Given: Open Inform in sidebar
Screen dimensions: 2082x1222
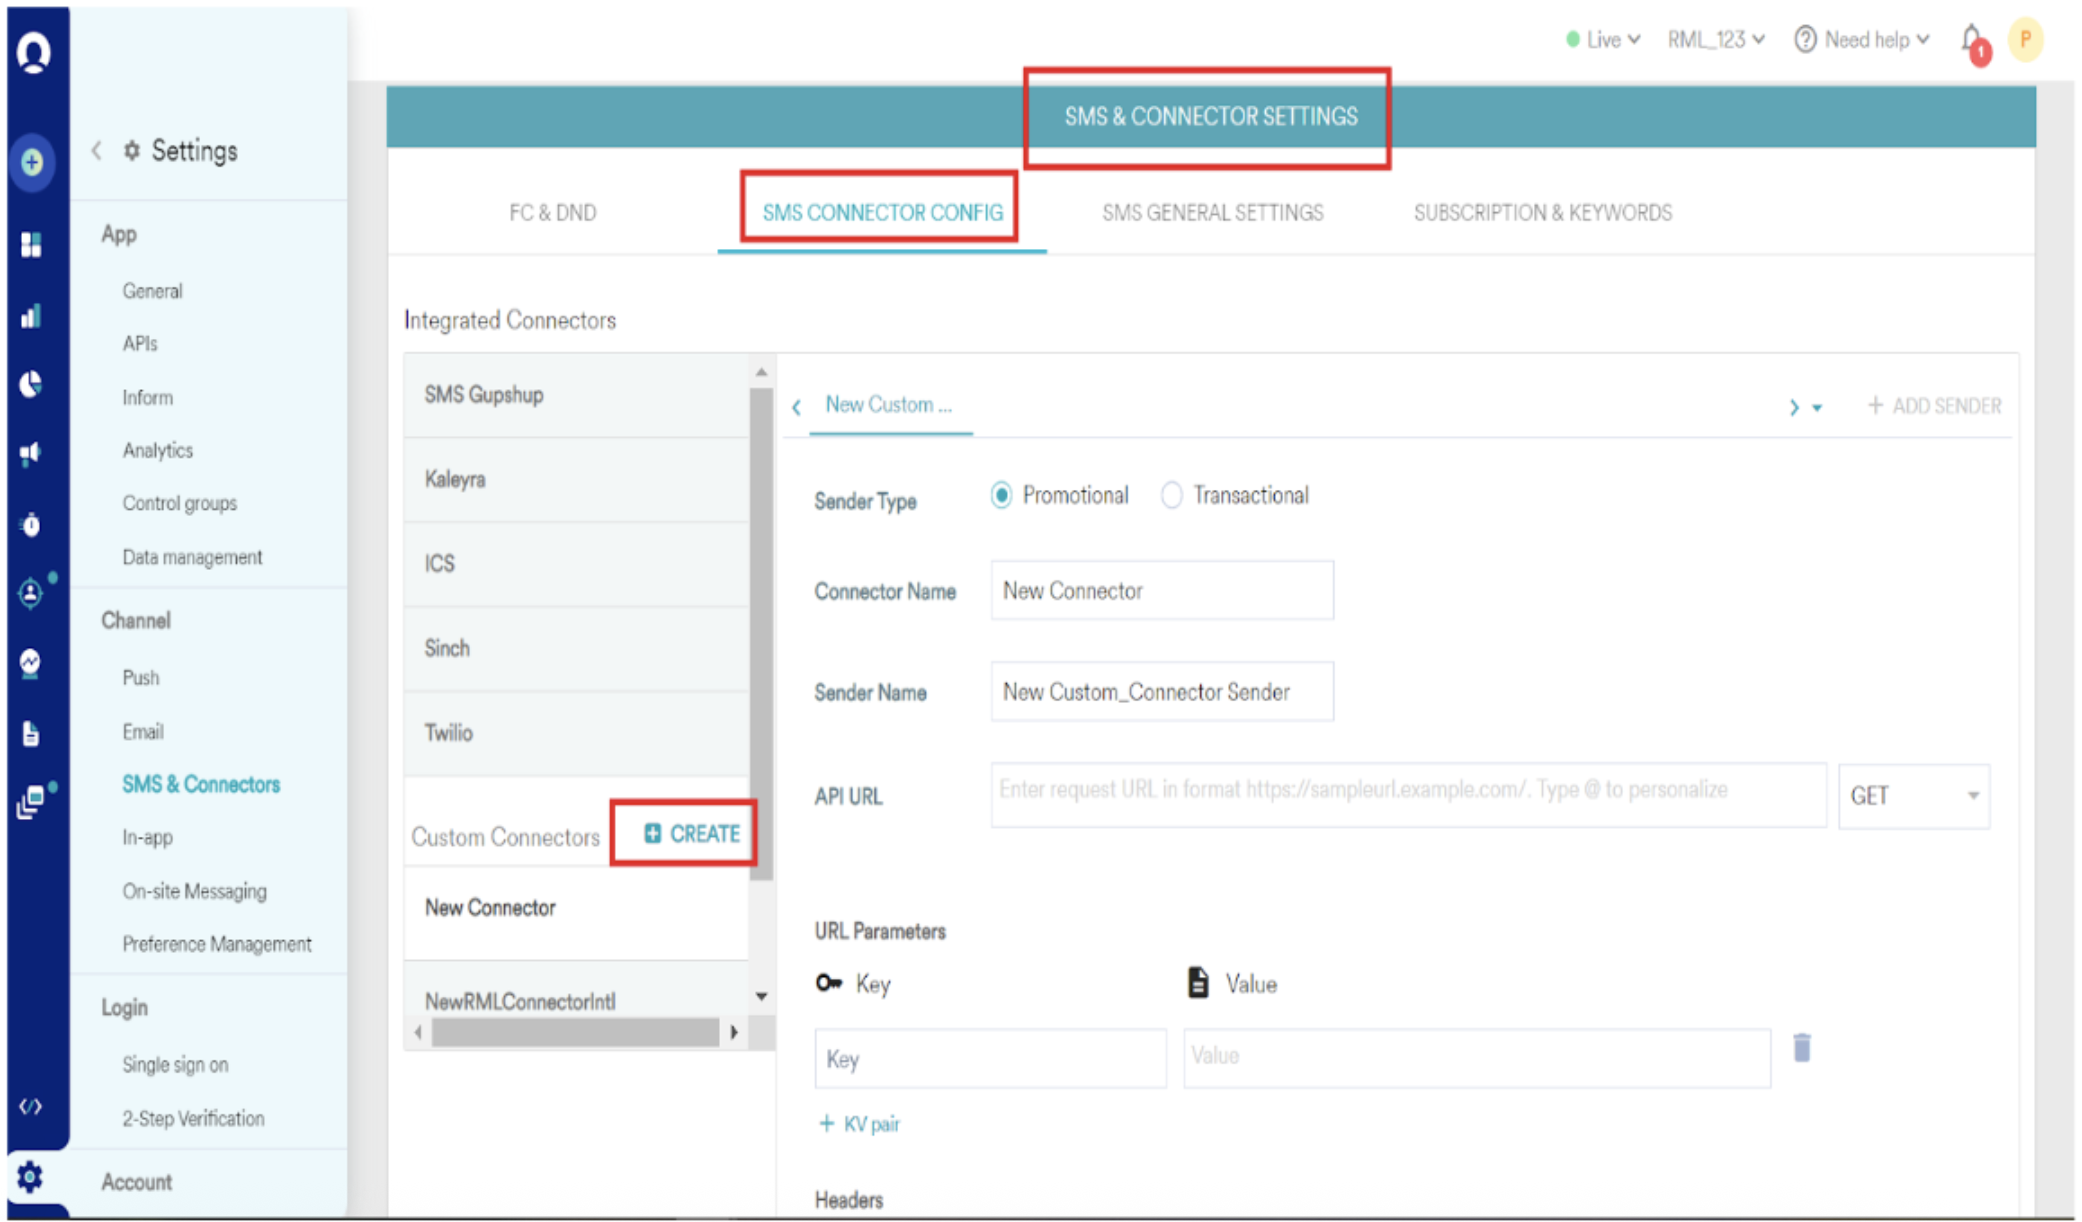Looking at the screenshot, I should [x=147, y=398].
